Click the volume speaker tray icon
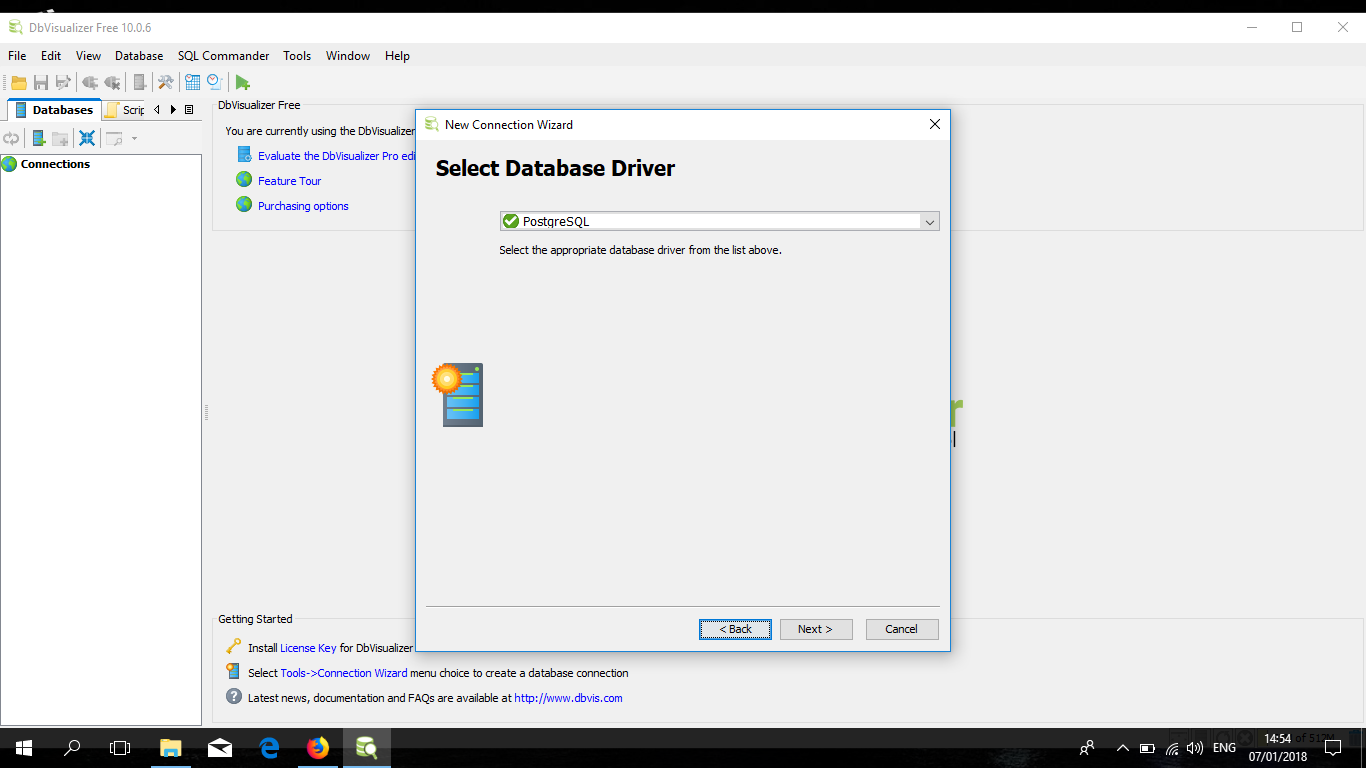This screenshot has height=768, width=1366. coord(1195,748)
